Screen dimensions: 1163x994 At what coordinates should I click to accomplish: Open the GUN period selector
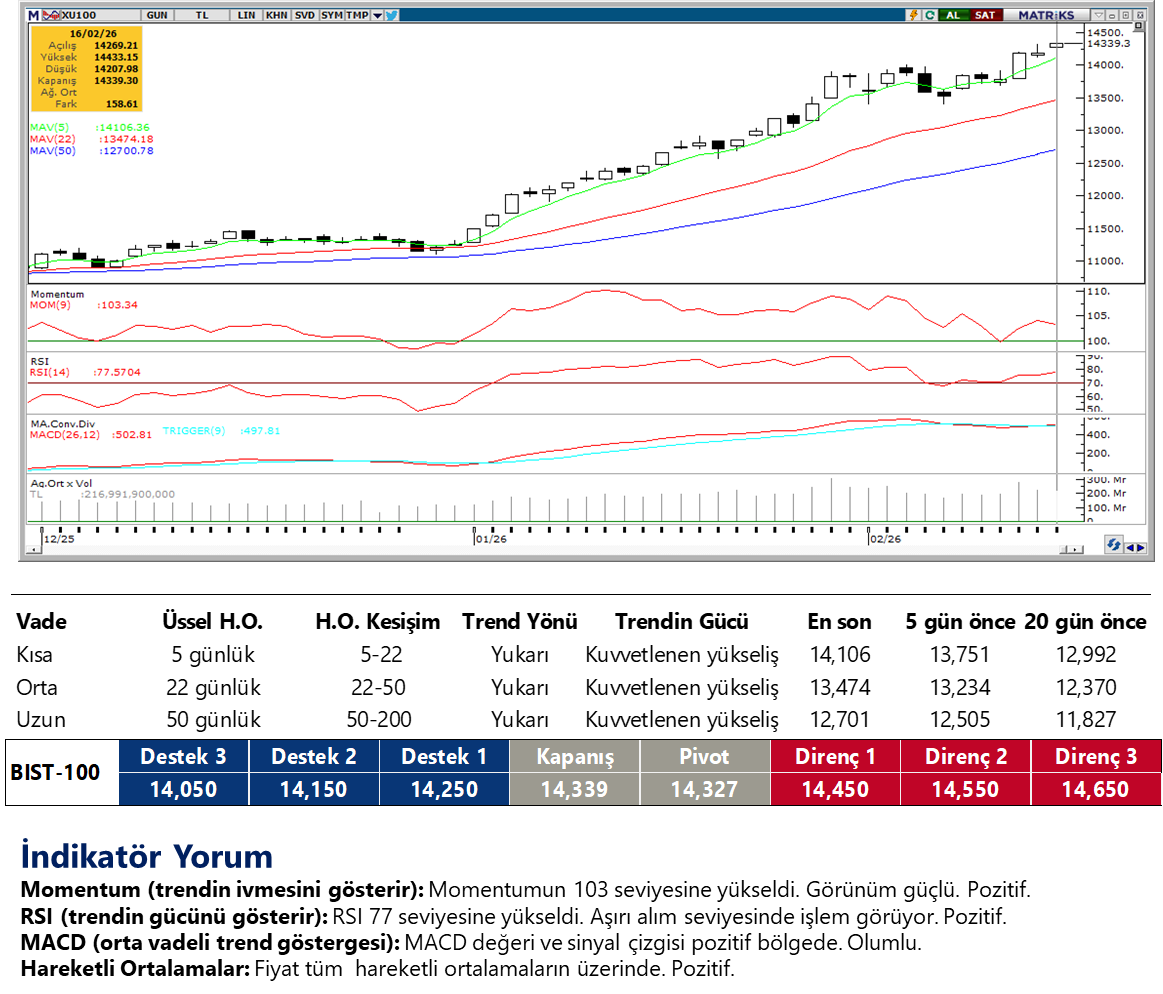coord(157,15)
